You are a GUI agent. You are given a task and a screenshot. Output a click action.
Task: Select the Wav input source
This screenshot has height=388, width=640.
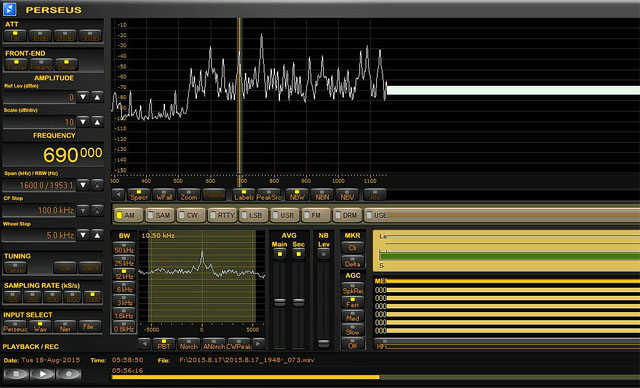tap(40, 326)
